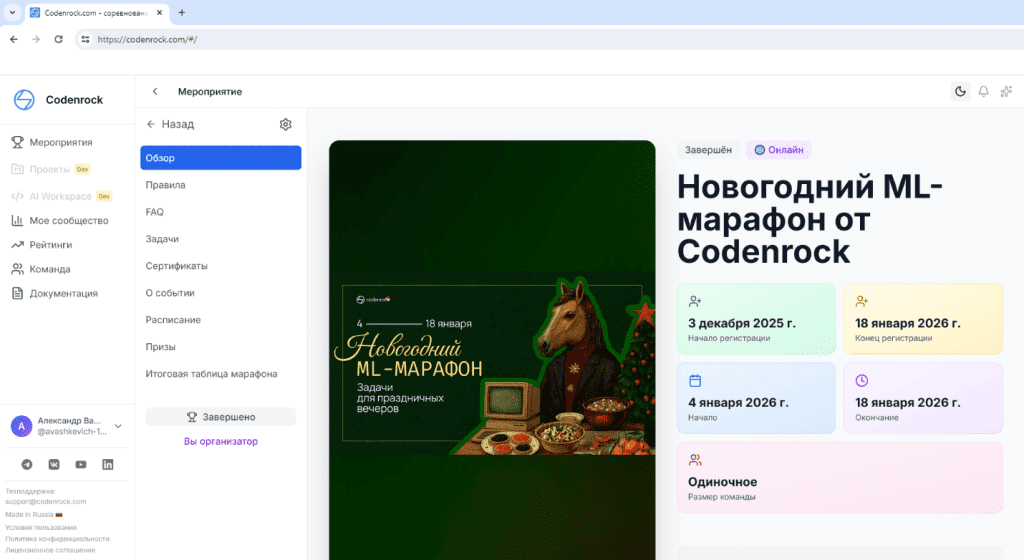Open the LinkedIn icon link
This screenshot has height=560, width=1024.
coord(108,464)
